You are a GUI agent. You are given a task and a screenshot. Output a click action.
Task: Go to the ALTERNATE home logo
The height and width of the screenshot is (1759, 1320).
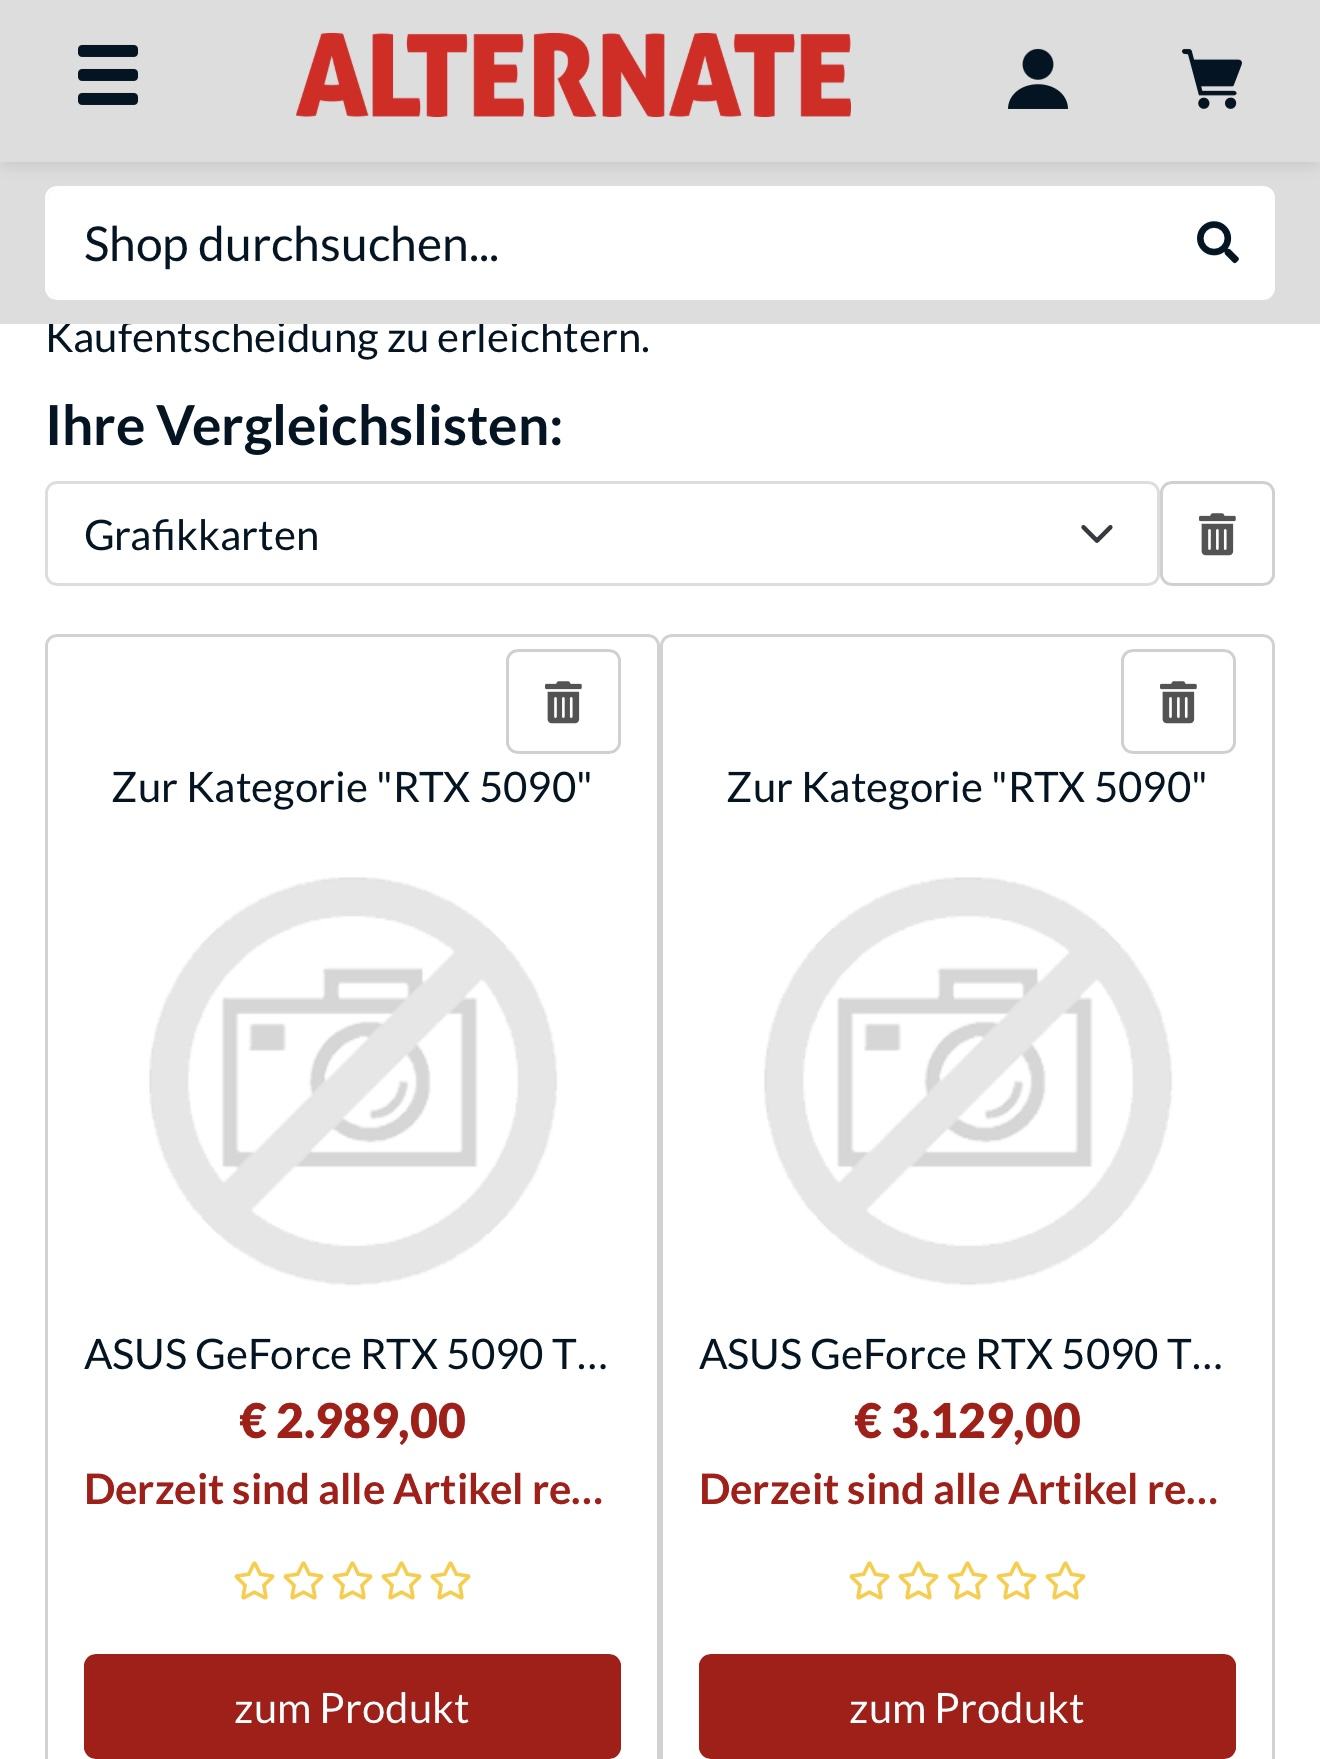point(573,76)
